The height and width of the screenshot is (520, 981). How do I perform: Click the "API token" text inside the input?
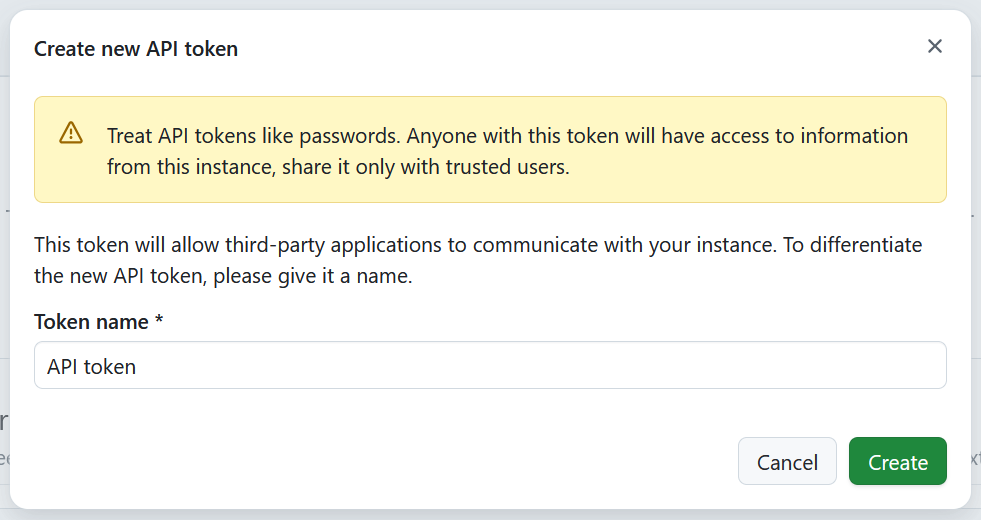(92, 367)
